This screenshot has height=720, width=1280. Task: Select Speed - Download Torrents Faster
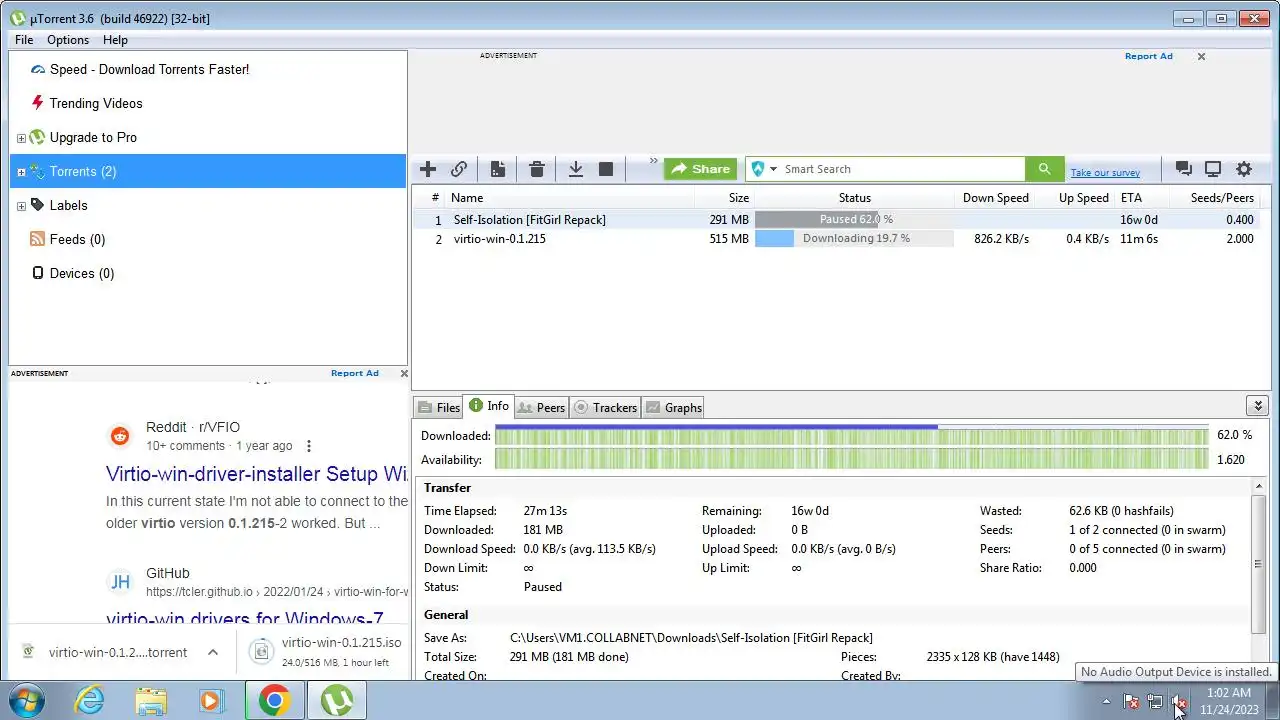tap(149, 69)
